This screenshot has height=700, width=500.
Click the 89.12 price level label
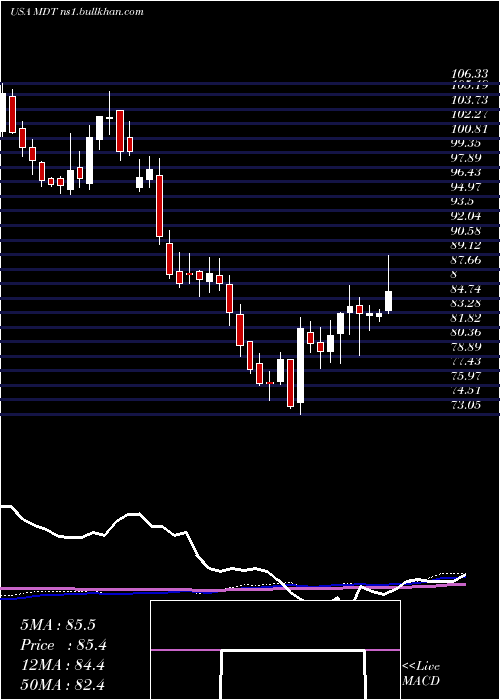click(466, 246)
